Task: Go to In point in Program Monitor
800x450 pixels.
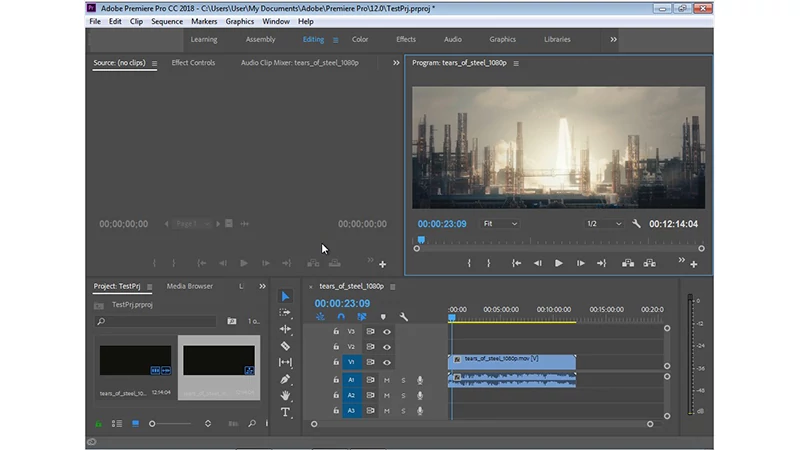Action: pyautogui.click(x=516, y=263)
